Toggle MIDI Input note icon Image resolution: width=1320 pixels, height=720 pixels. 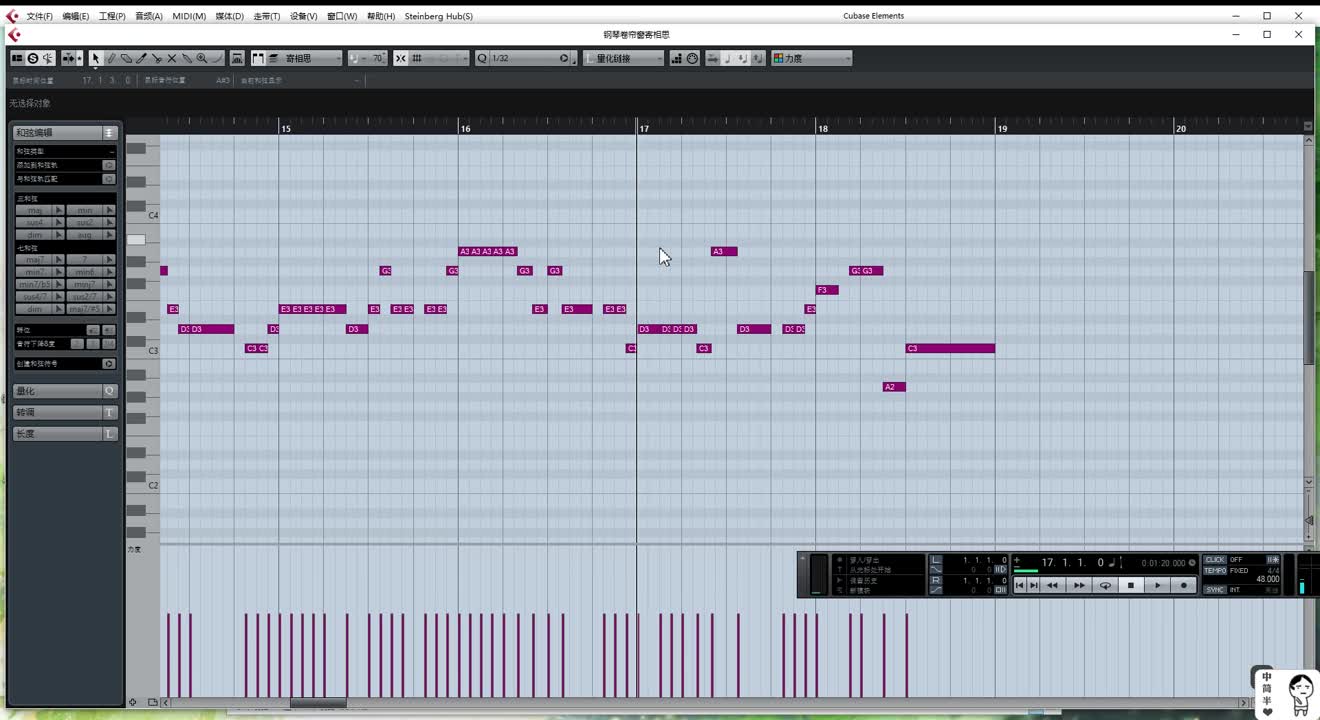tap(692, 58)
